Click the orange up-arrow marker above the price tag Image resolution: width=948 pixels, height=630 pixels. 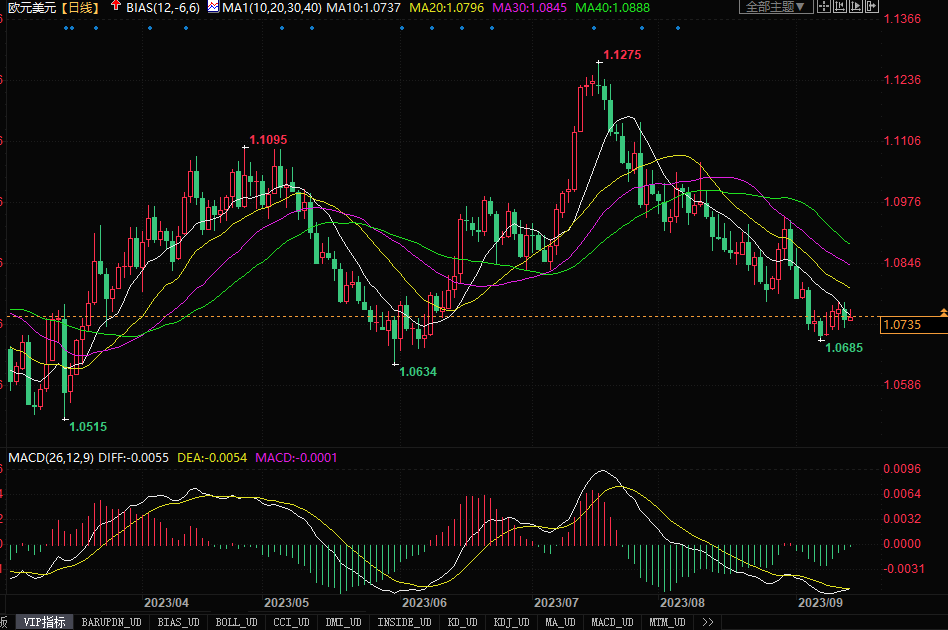pos(943,313)
